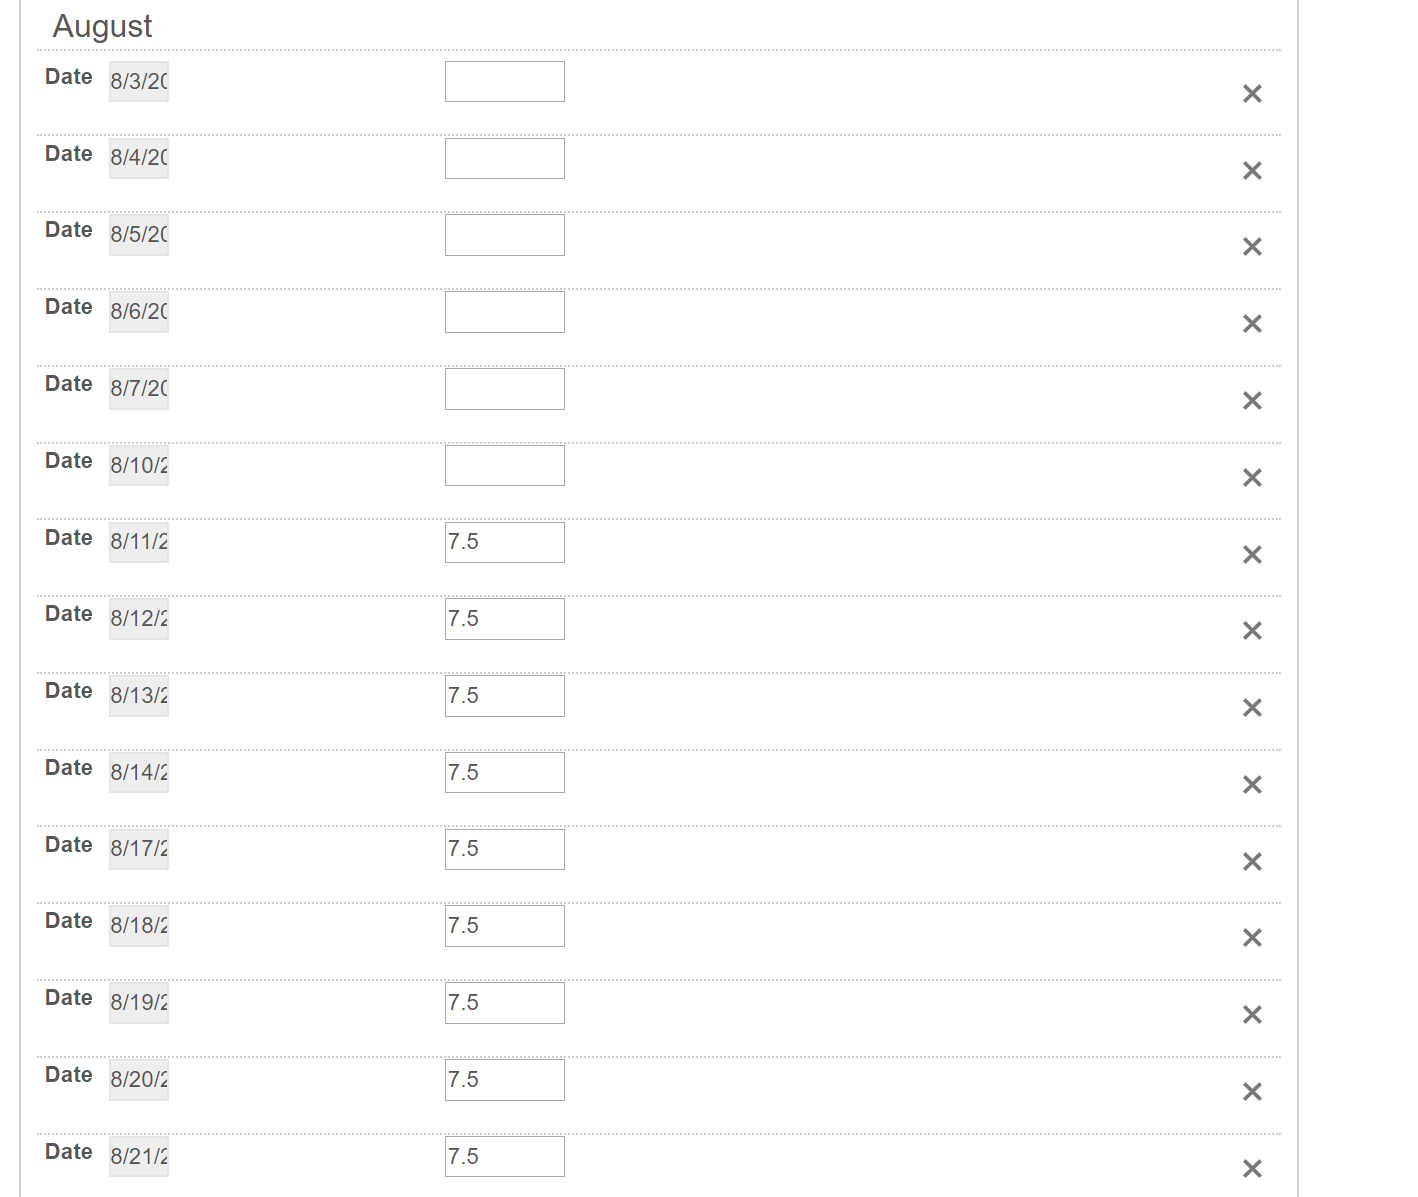1418x1197 pixels.
Task: Delete the 8/20 row via X icon
Action: click(1252, 1092)
